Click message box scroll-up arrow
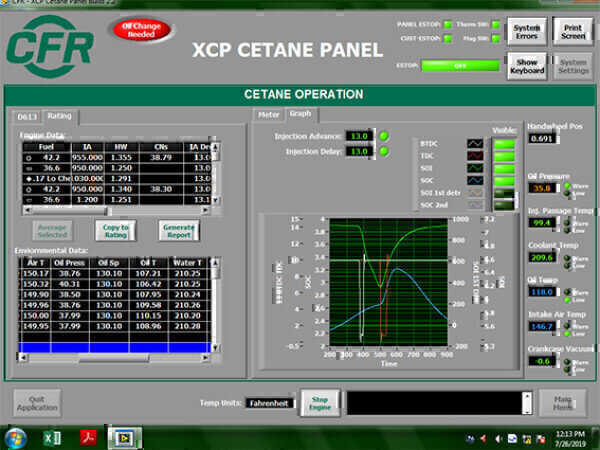Screen dimensions: 600x450 (527, 396)
